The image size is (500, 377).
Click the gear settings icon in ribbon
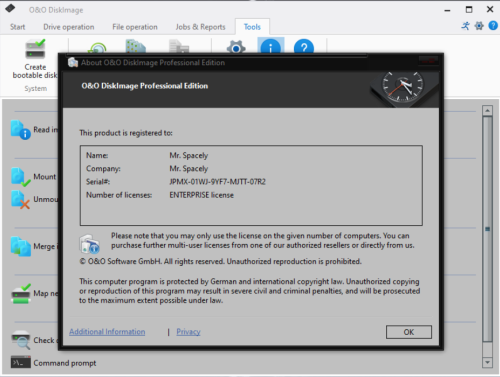click(236, 47)
